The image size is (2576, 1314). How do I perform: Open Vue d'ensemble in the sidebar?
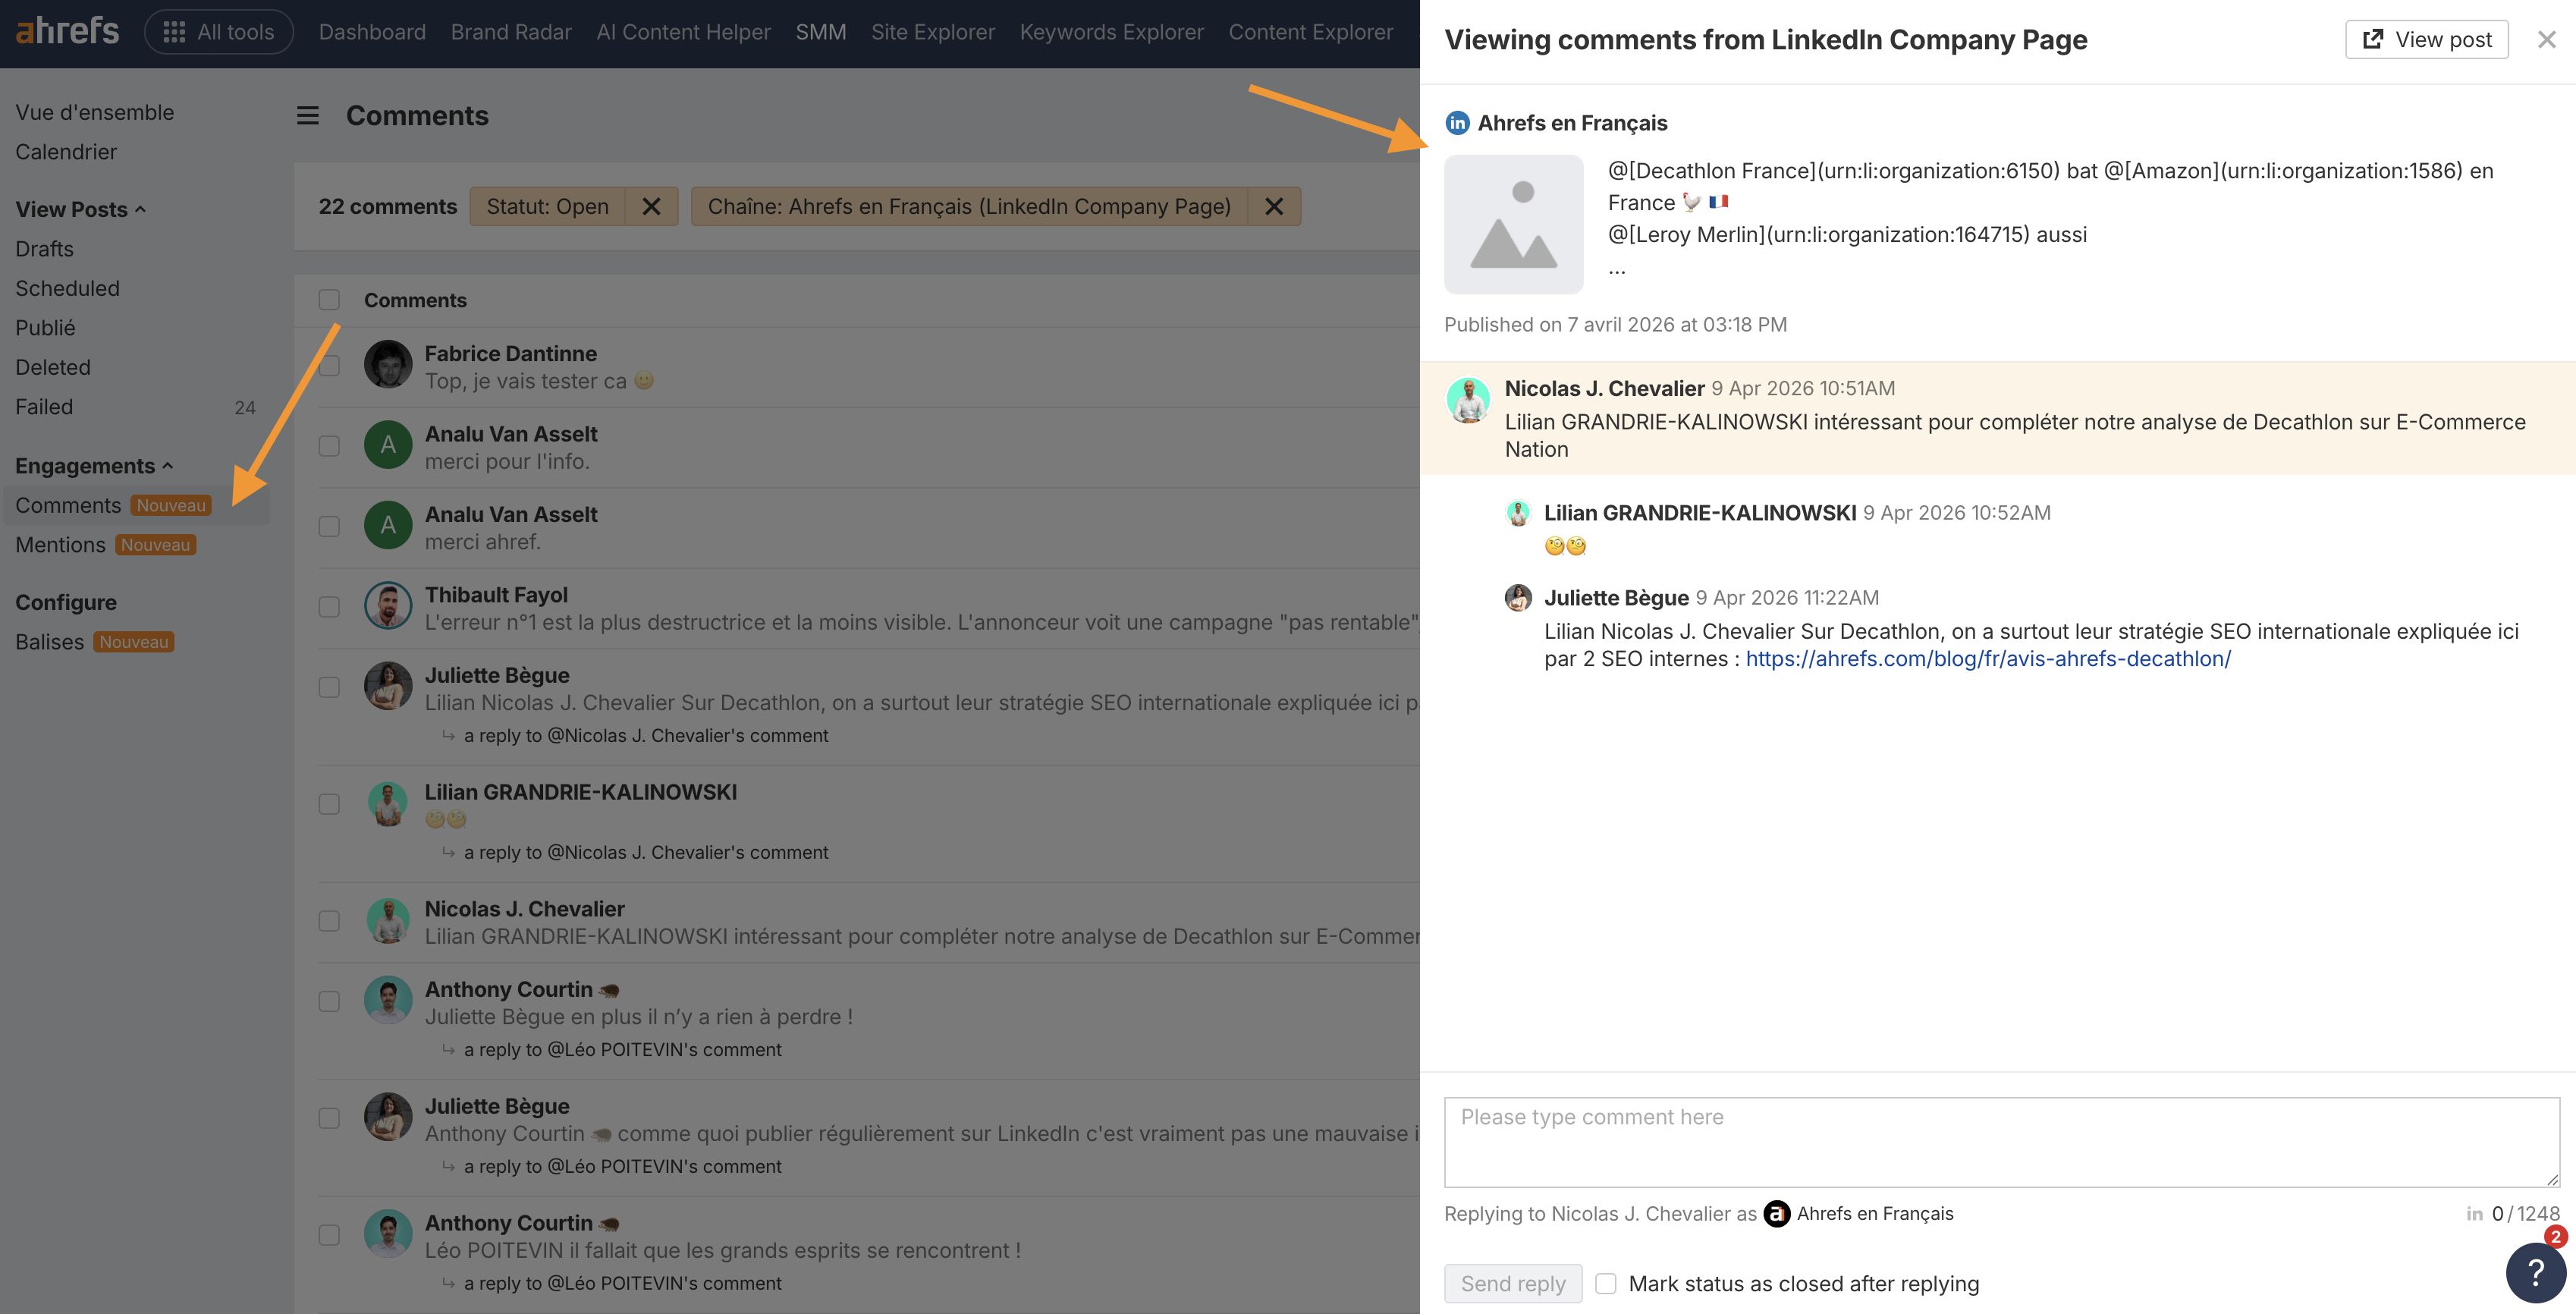[x=95, y=112]
